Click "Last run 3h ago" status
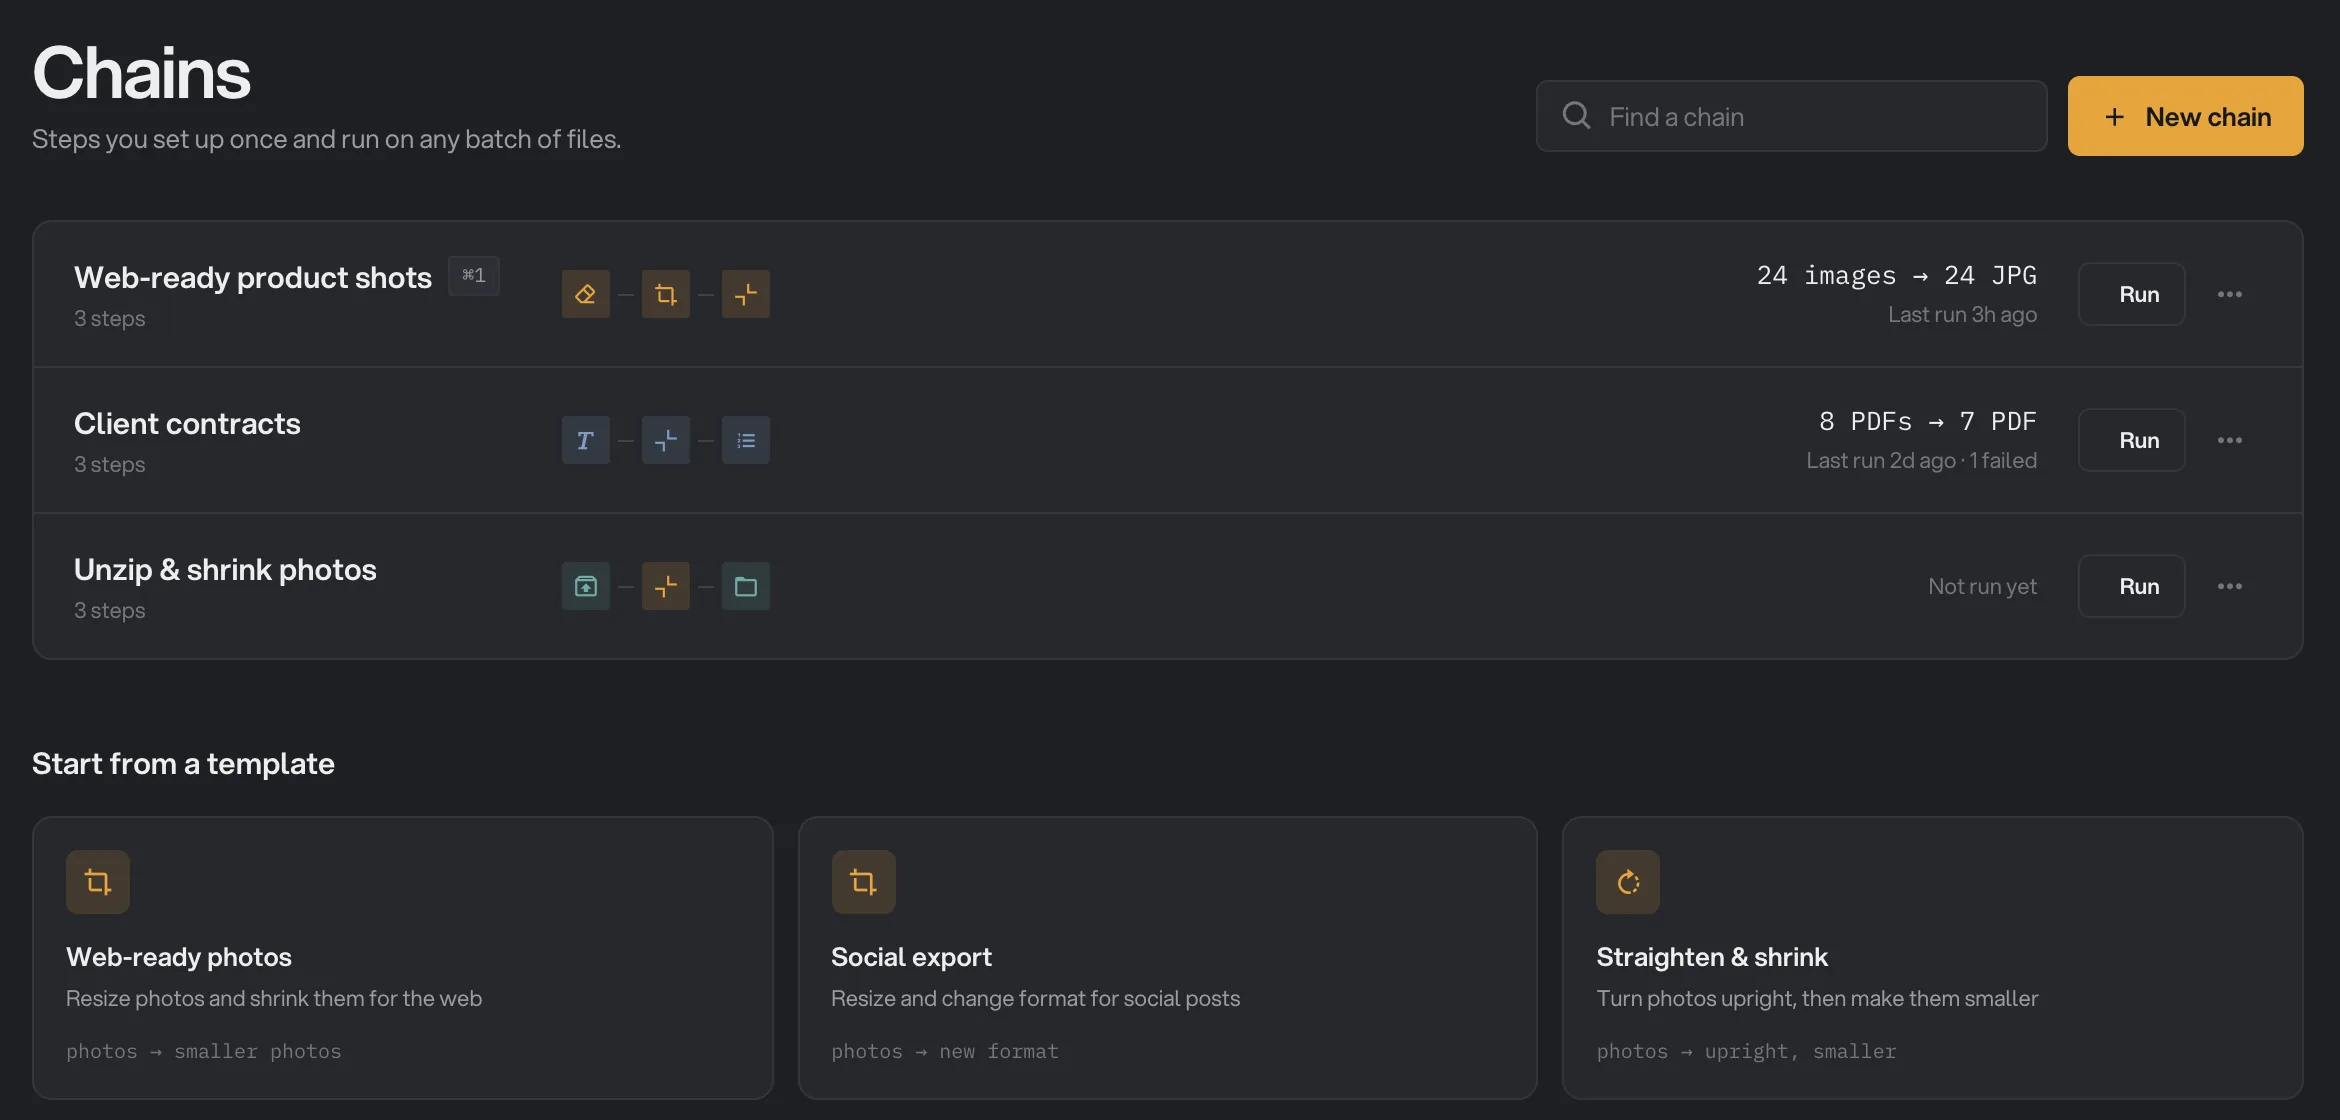This screenshot has height=1120, width=2340. point(1962,314)
